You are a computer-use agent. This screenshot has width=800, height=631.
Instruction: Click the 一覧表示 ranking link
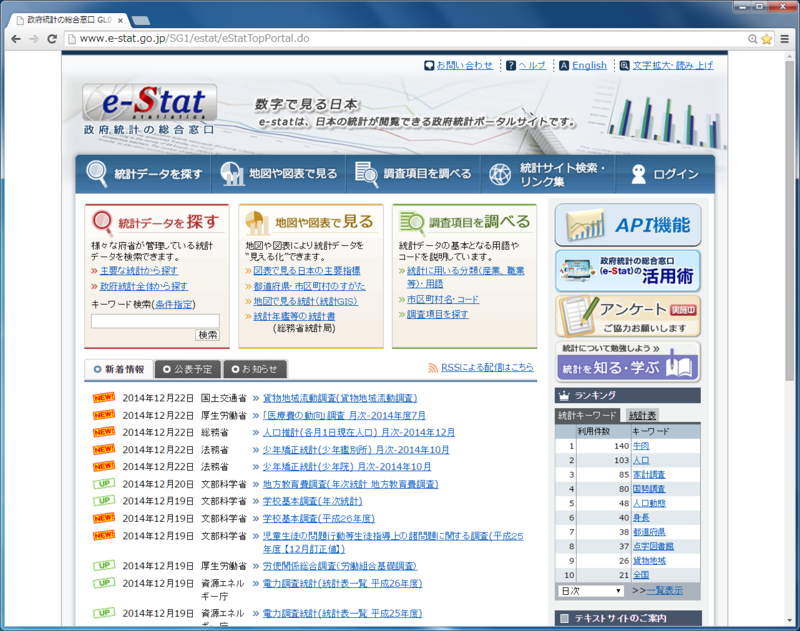(x=664, y=591)
